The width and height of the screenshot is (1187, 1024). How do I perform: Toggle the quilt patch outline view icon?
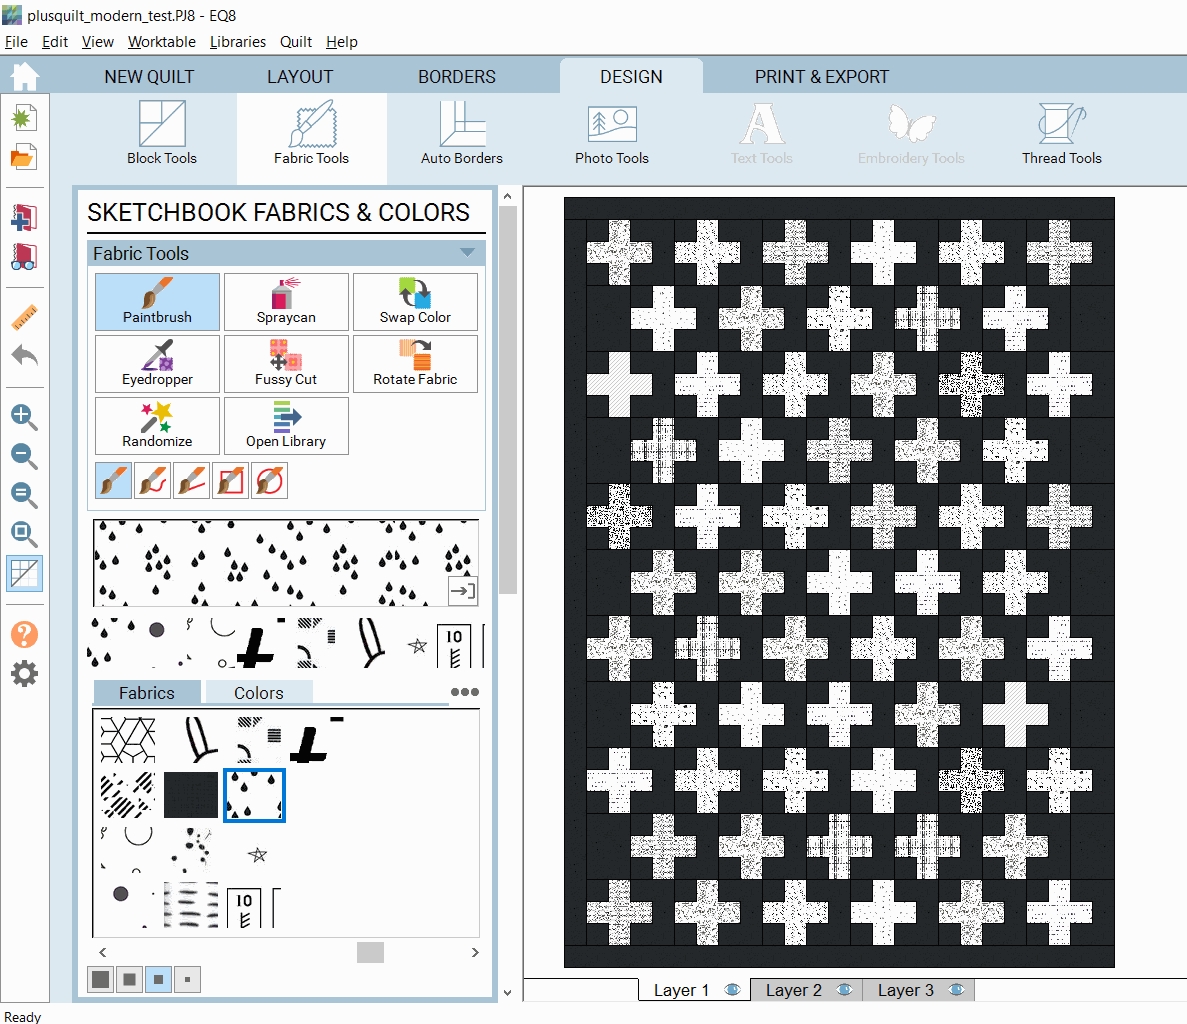click(x=24, y=573)
